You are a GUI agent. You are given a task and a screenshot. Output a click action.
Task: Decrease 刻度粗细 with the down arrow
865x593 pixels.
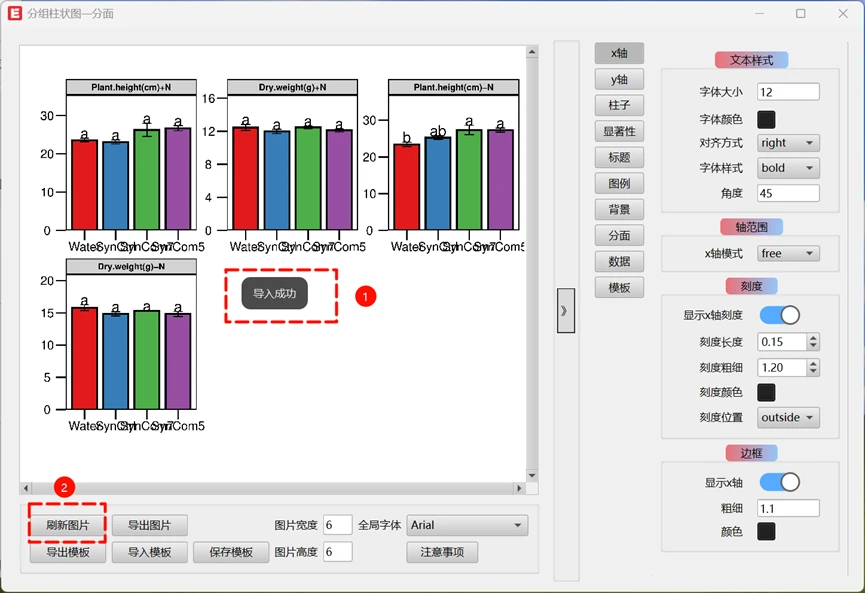[813, 372]
